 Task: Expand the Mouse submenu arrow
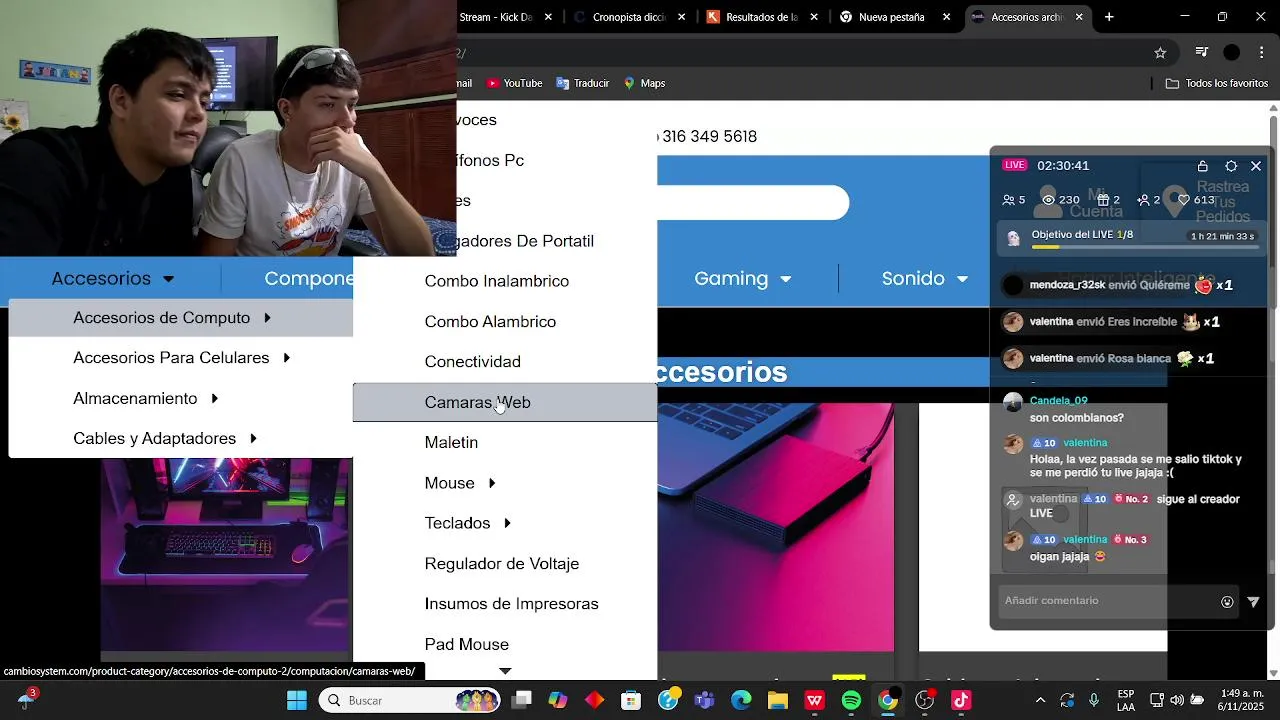click(492, 484)
